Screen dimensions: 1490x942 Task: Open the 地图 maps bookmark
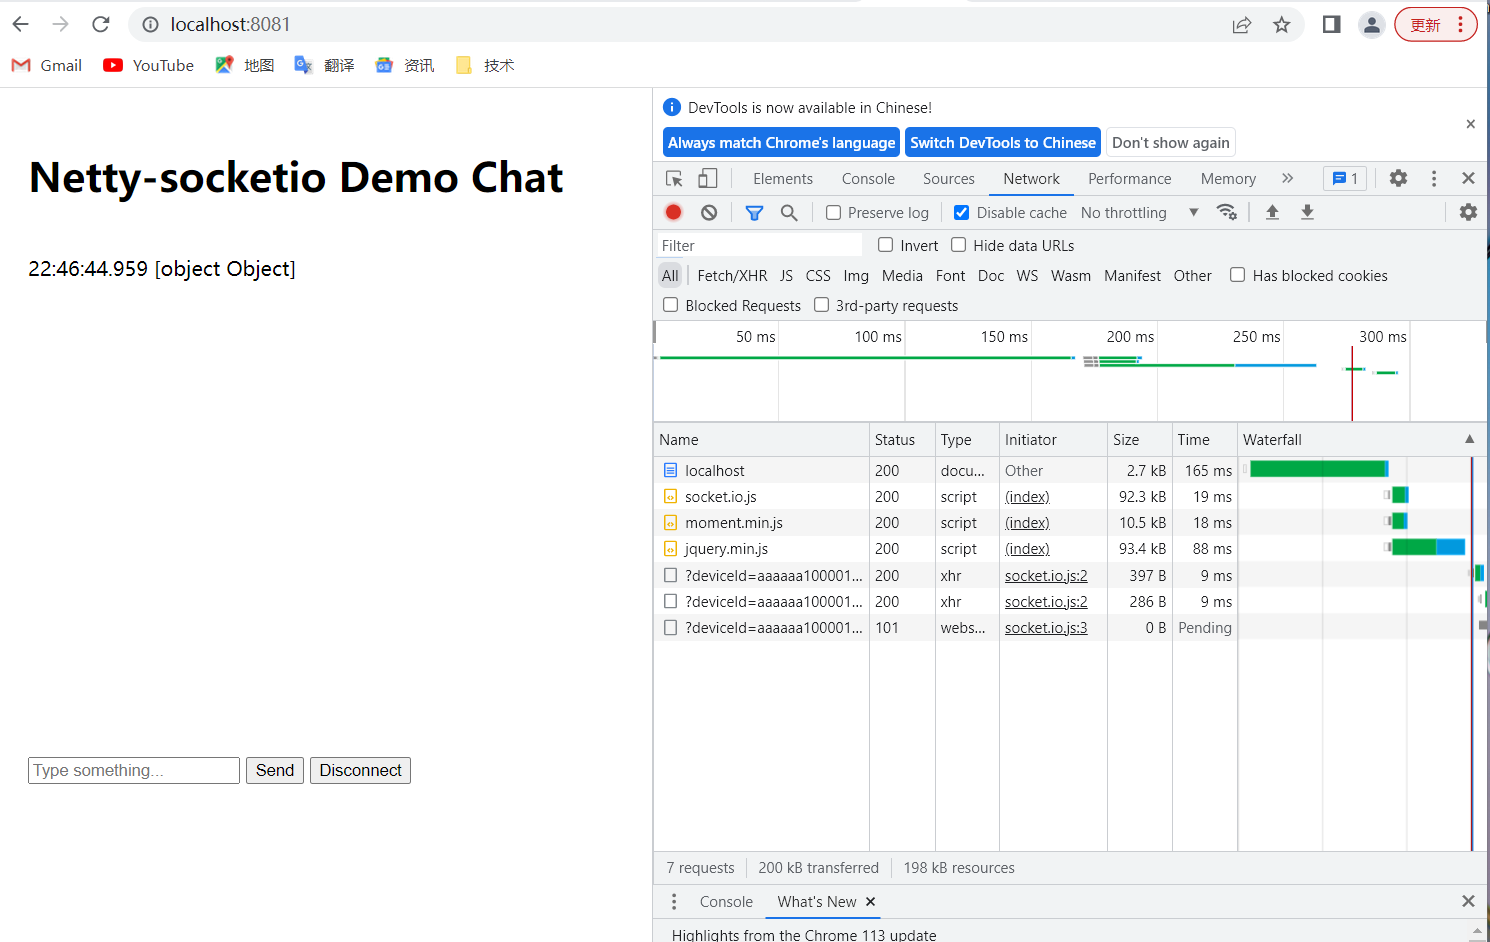(x=245, y=65)
